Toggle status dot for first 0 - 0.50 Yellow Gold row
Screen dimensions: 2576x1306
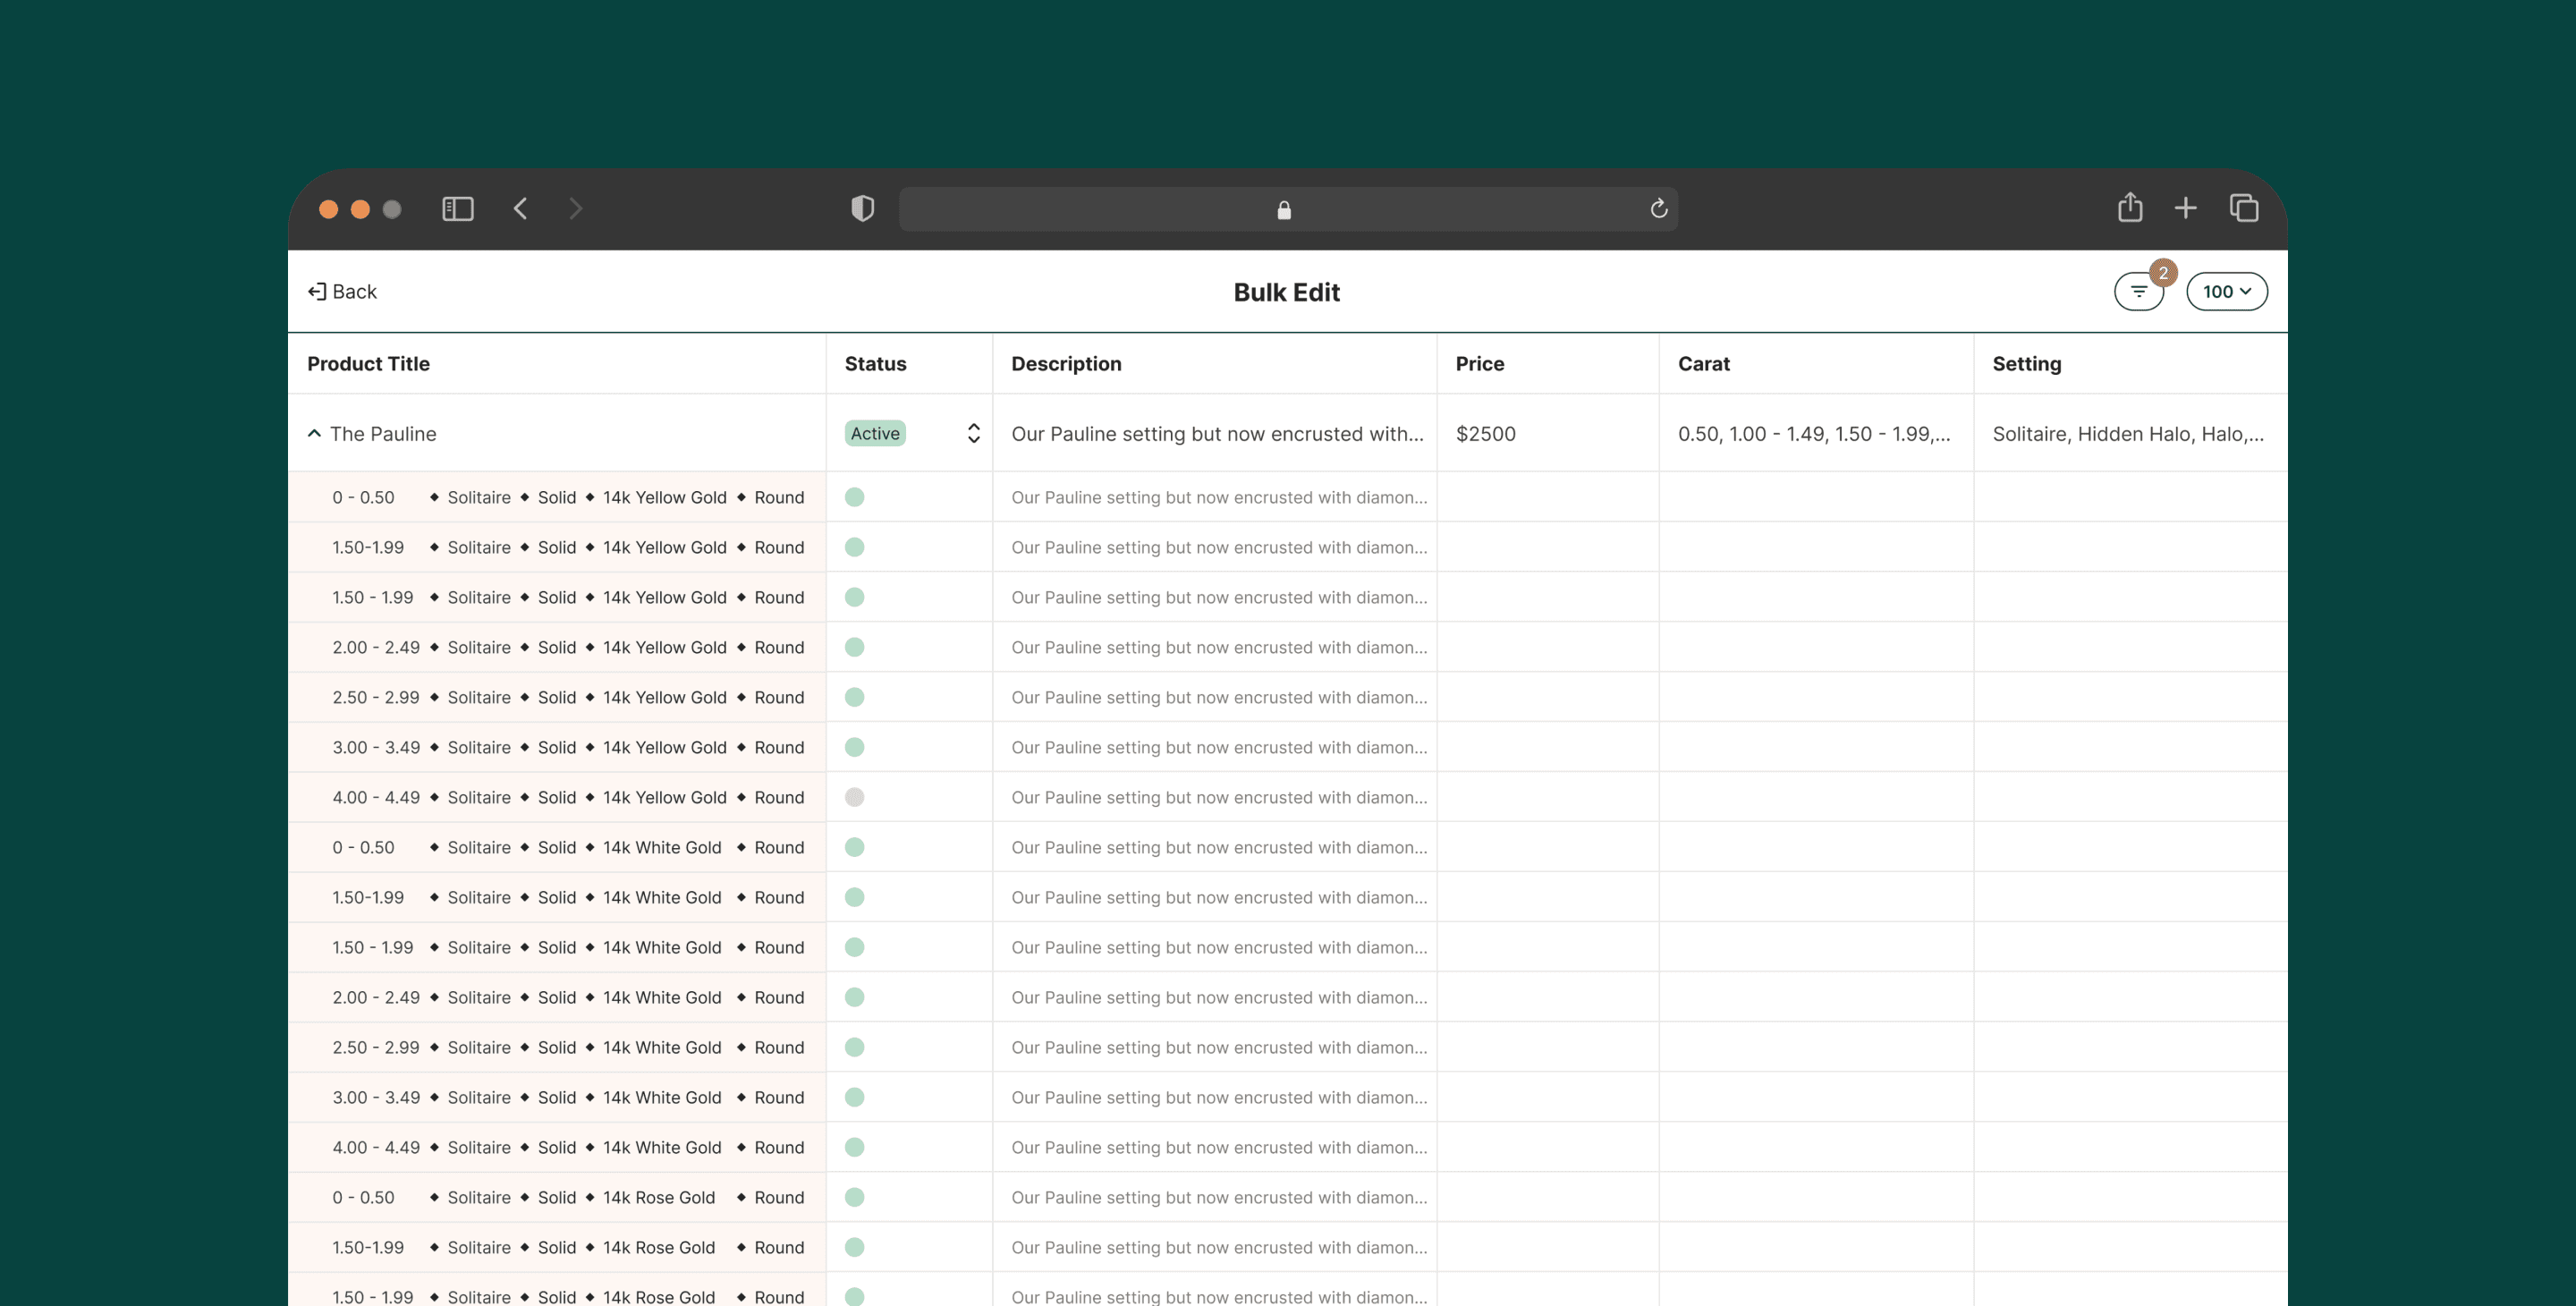click(854, 497)
